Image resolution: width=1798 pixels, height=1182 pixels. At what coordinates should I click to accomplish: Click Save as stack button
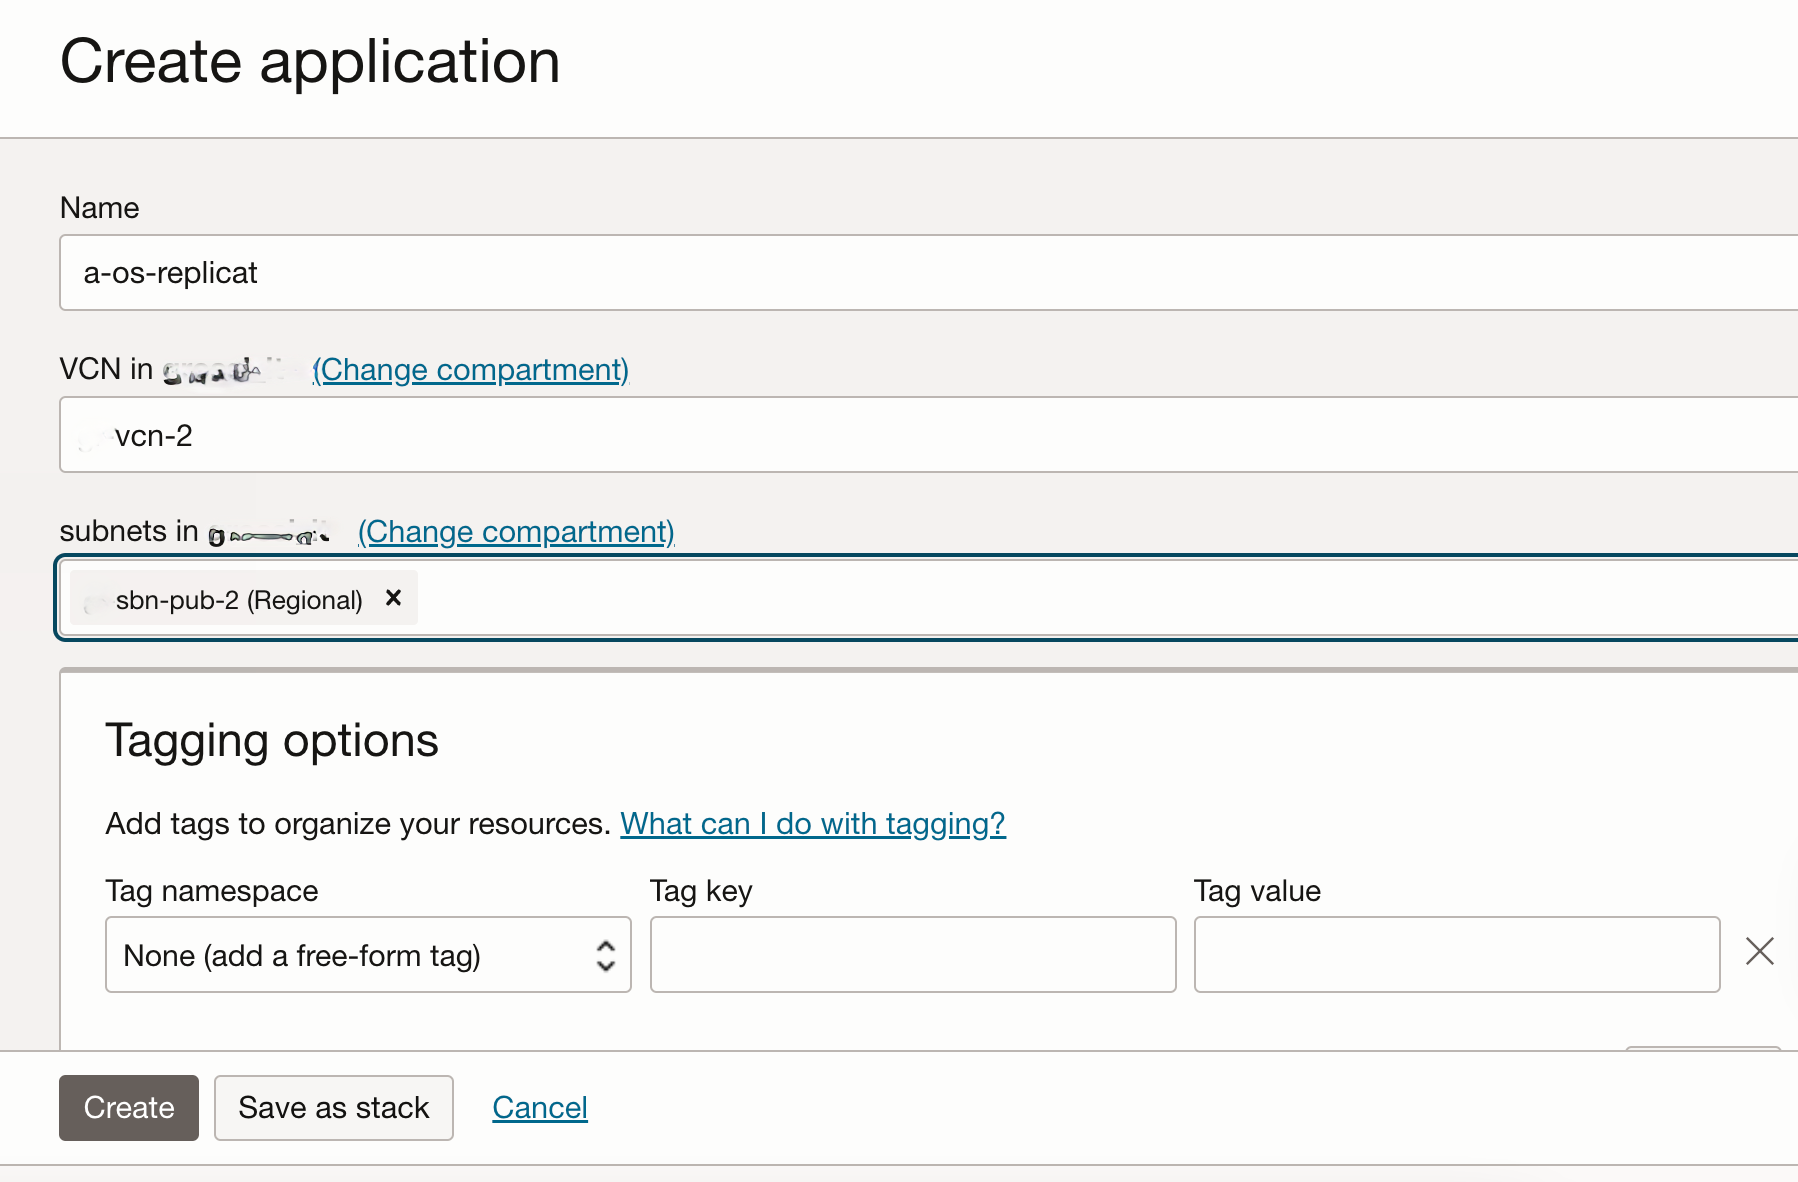coord(334,1108)
